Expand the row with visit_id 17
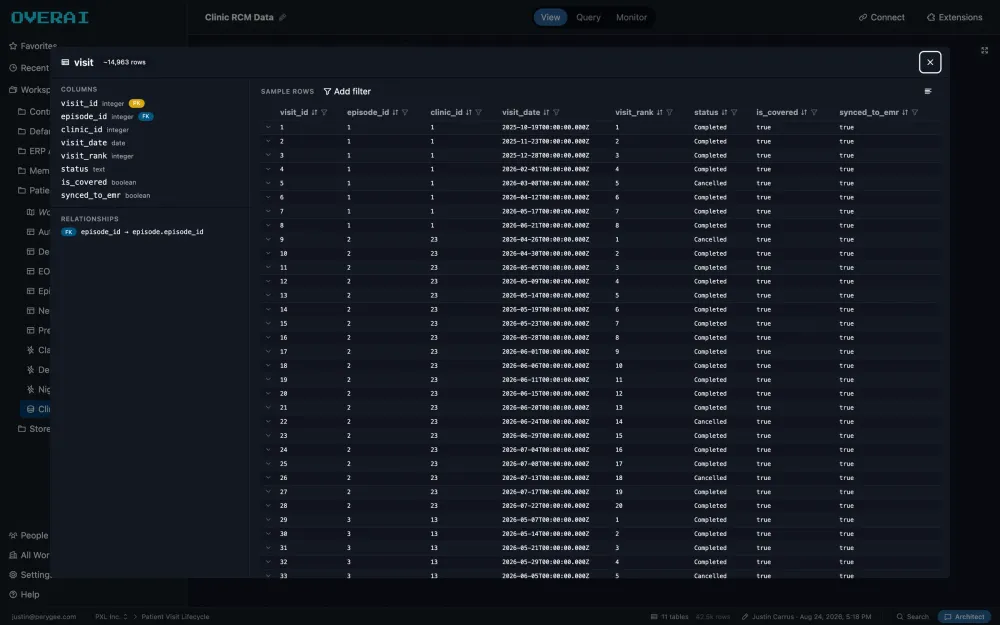The height and width of the screenshot is (625, 1000). click(268, 352)
